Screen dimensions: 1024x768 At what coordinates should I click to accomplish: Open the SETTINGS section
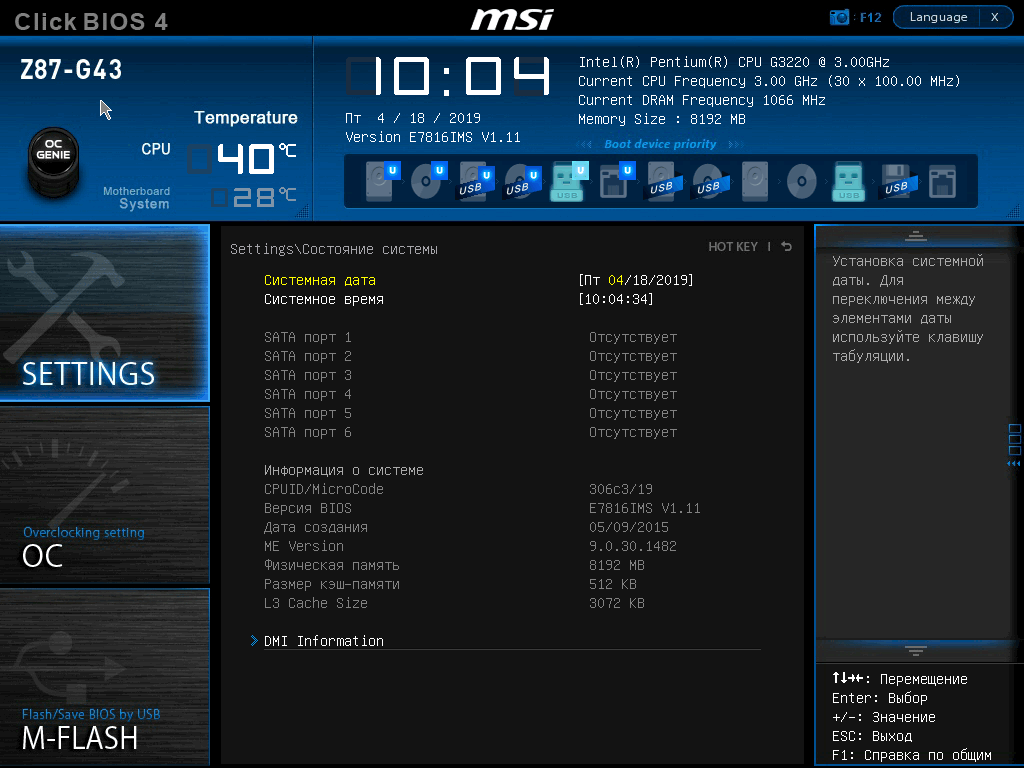coord(104,313)
